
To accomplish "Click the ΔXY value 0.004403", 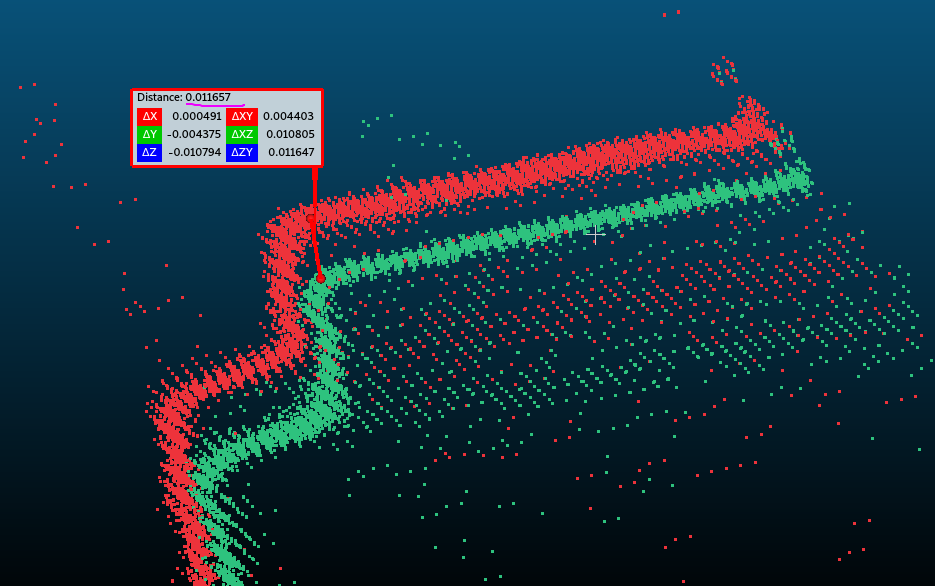I will [289, 116].
